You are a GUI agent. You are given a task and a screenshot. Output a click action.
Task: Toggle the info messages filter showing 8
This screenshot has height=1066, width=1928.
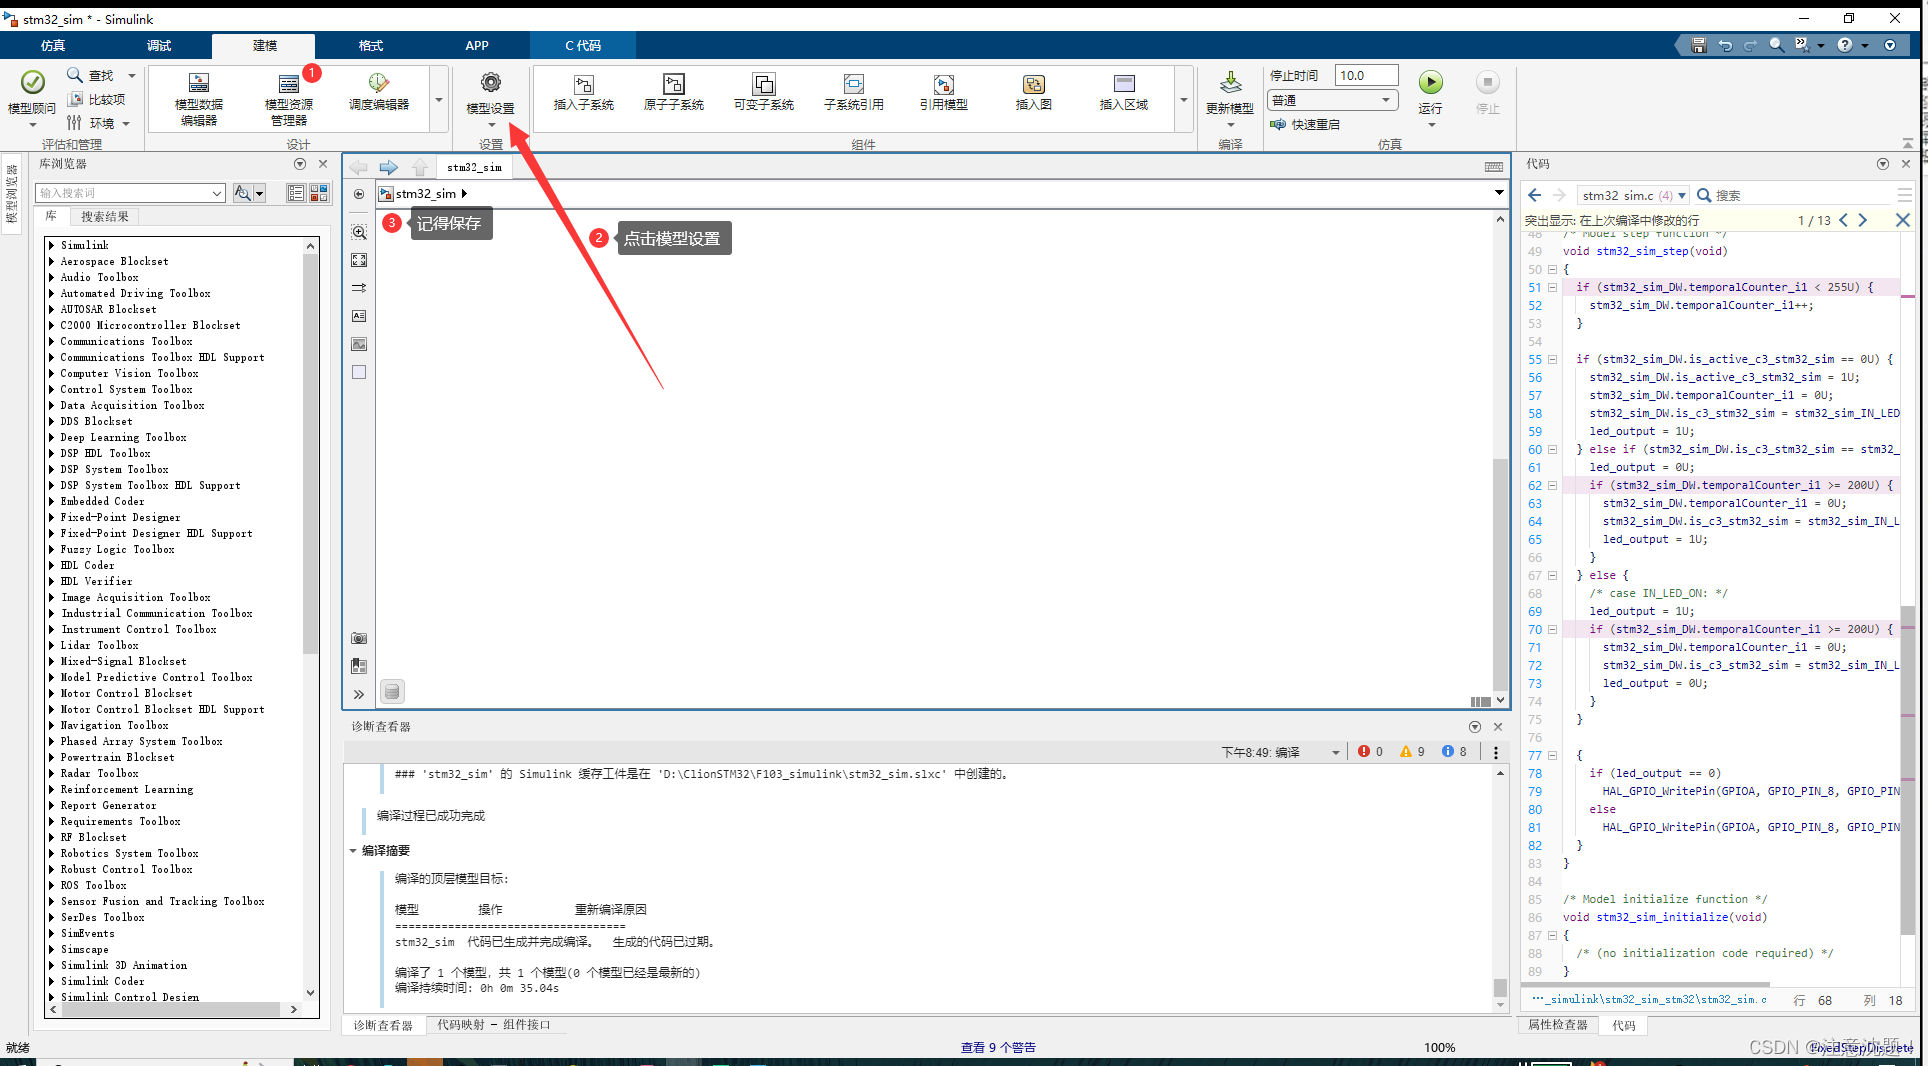point(1454,752)
